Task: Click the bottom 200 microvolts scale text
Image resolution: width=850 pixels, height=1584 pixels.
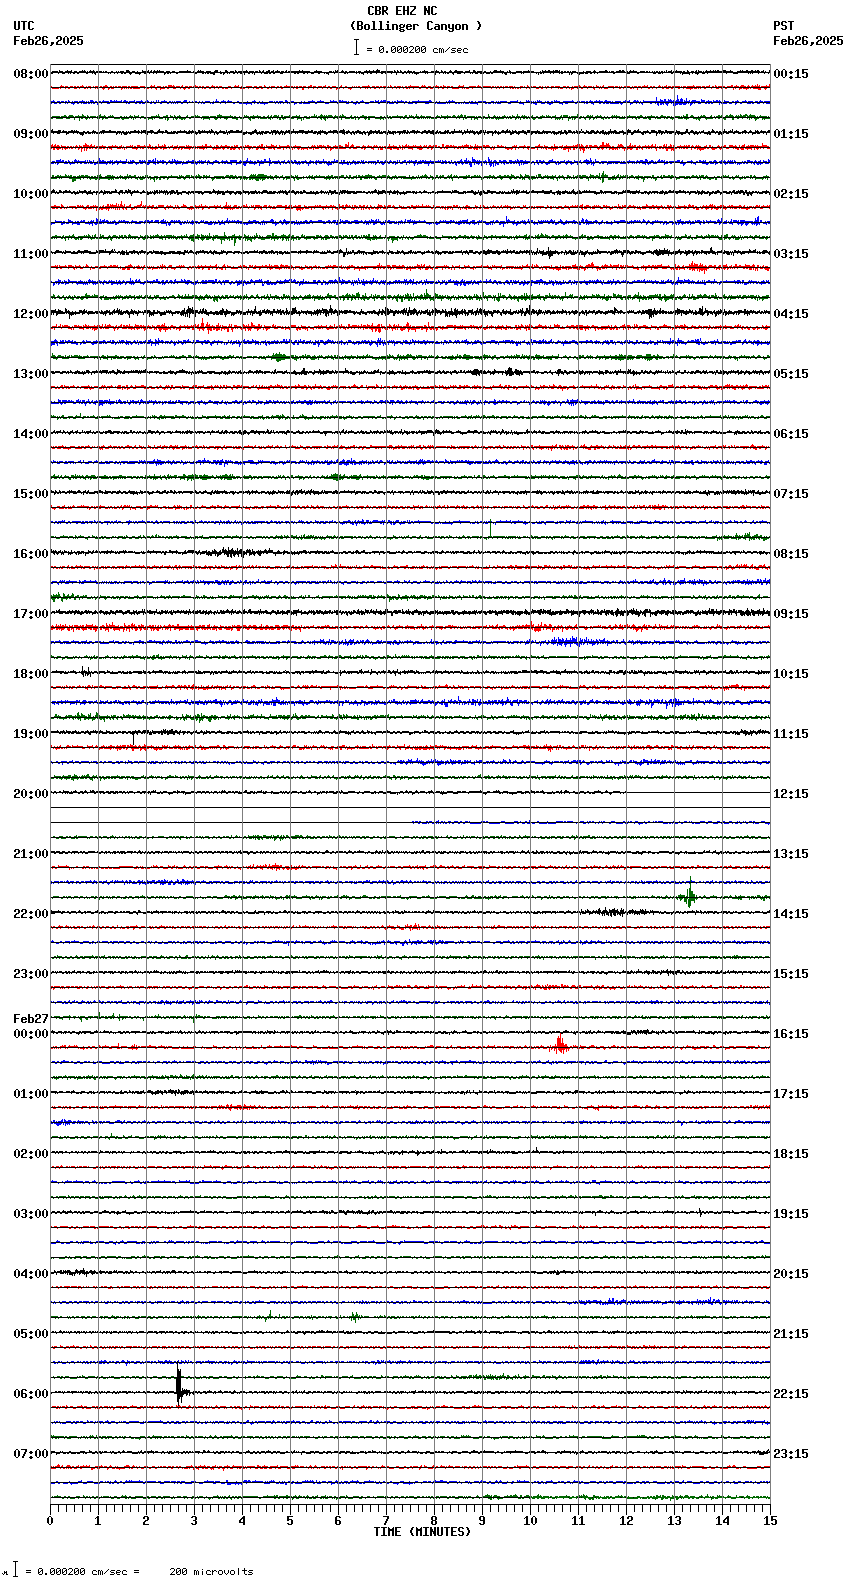Action: (x=211, y=1572)
